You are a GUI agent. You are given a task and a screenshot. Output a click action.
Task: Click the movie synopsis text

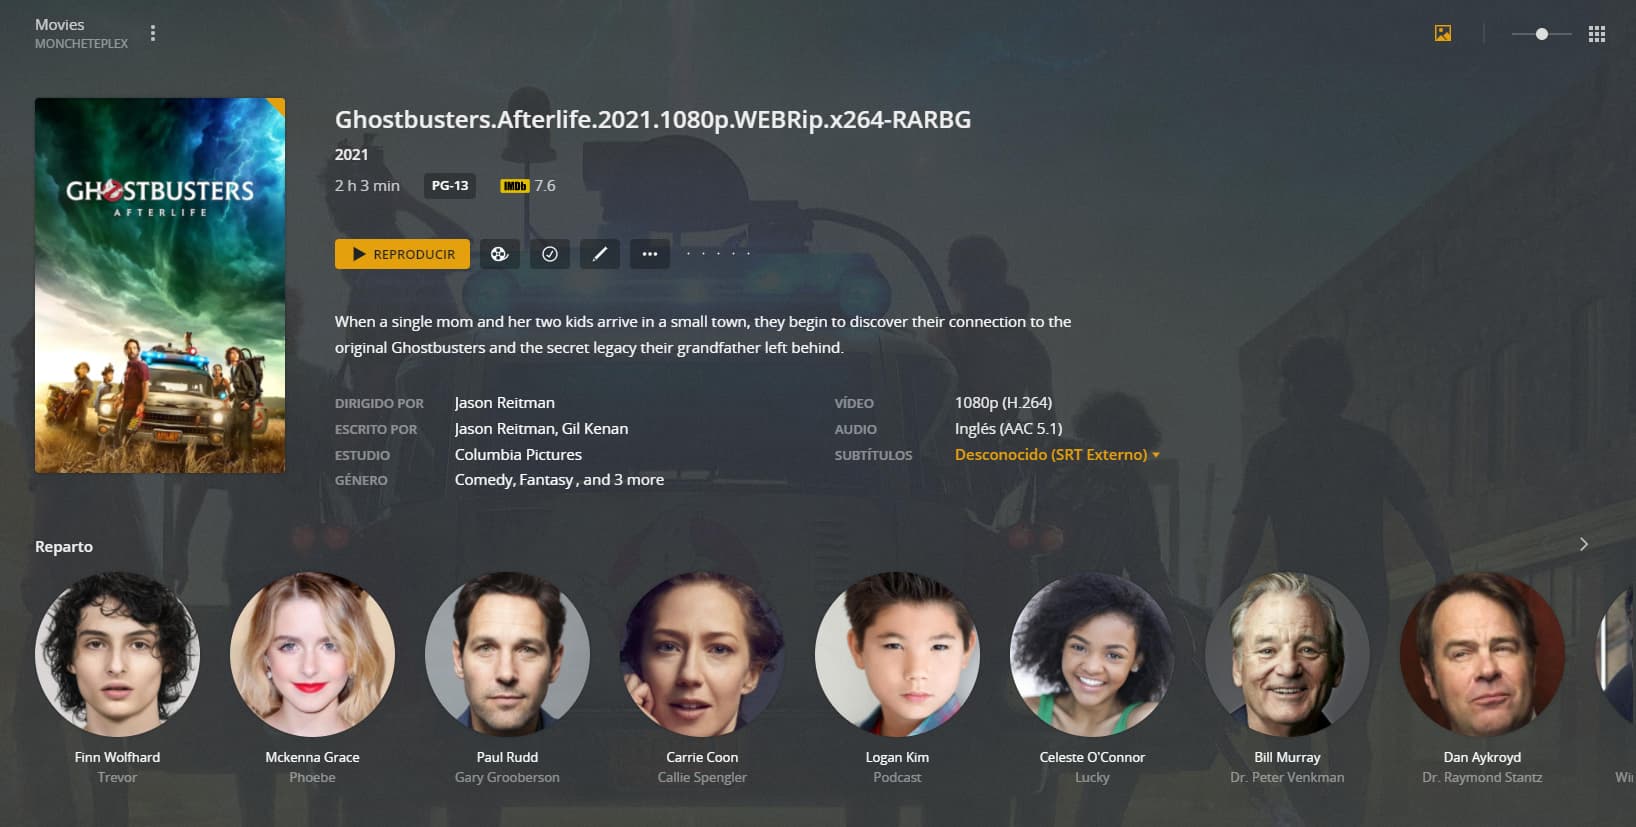point(703,335)
